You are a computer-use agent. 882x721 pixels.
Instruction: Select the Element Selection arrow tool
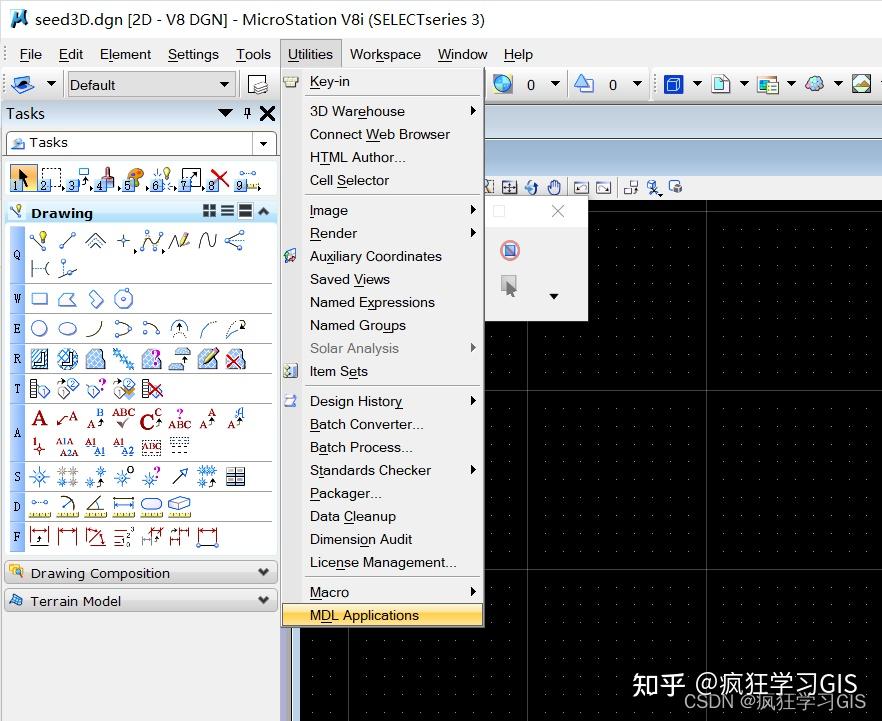[21, 176]
